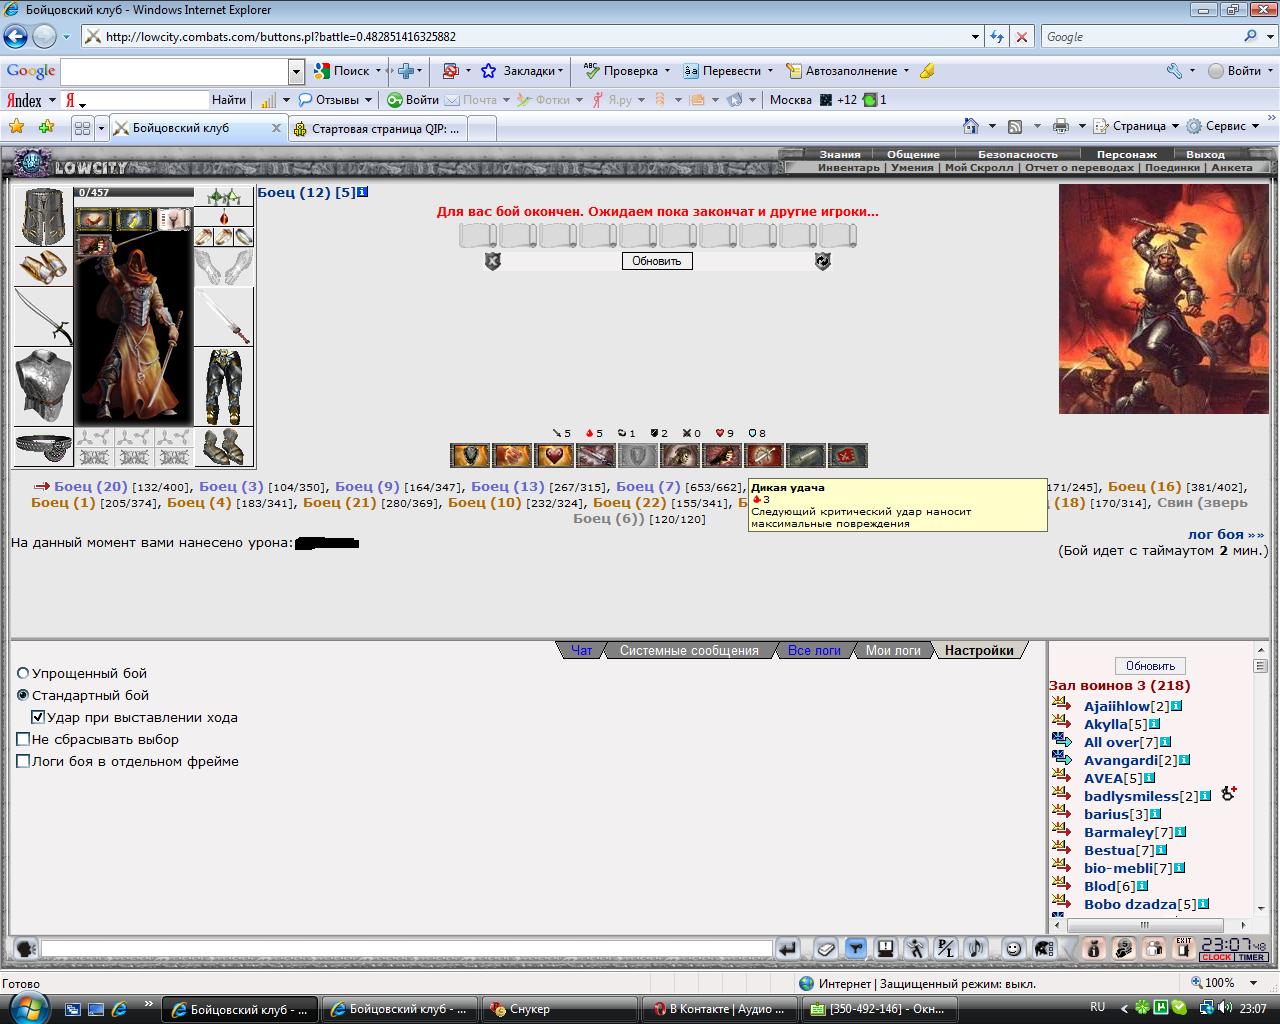Click the EXIT icon in bottom bar
The image size is (1280, 1024).
(1183, 948)
